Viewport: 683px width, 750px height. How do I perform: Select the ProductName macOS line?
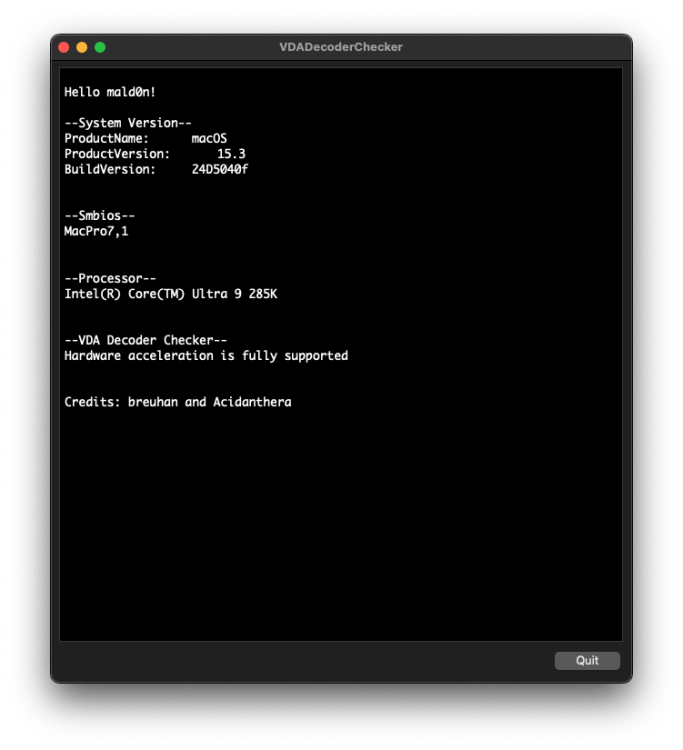click(145, 138)
